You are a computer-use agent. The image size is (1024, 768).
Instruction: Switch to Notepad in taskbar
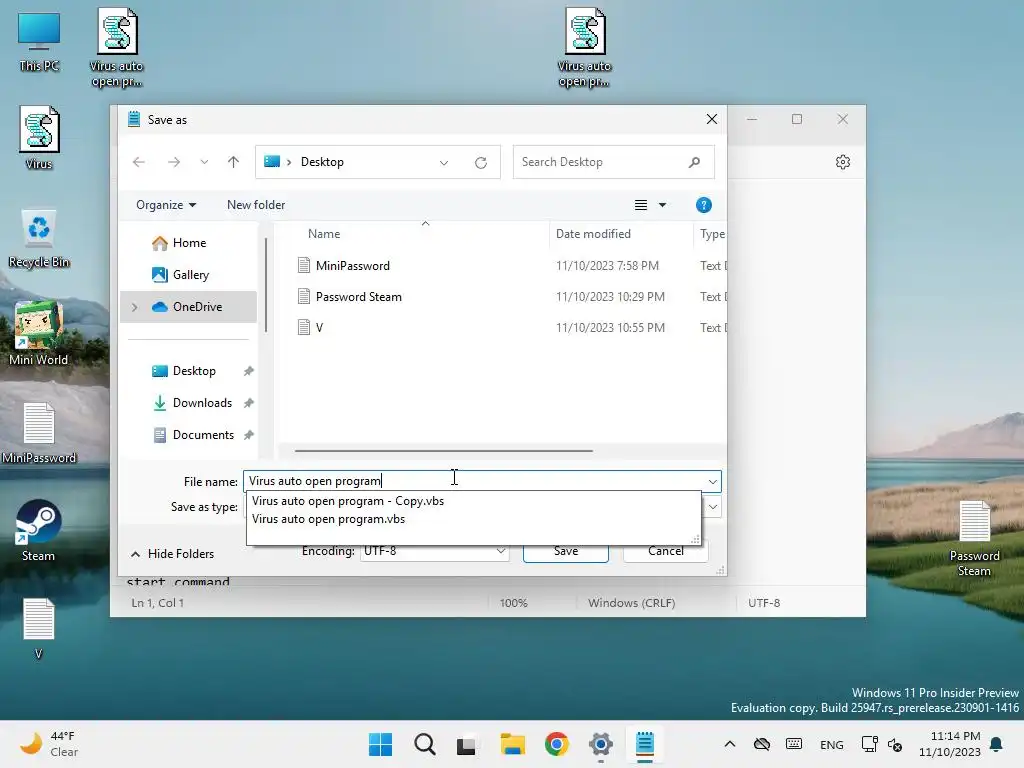(645, 744)
